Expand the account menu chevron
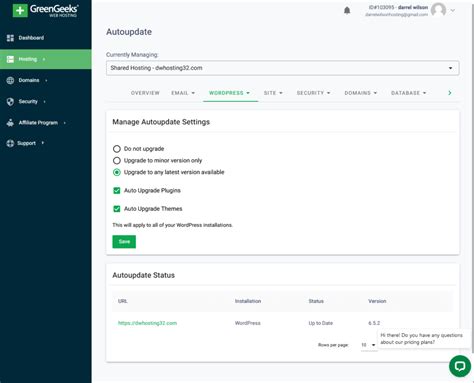Viewport: 474px width, 383px height. click(453, 10)
